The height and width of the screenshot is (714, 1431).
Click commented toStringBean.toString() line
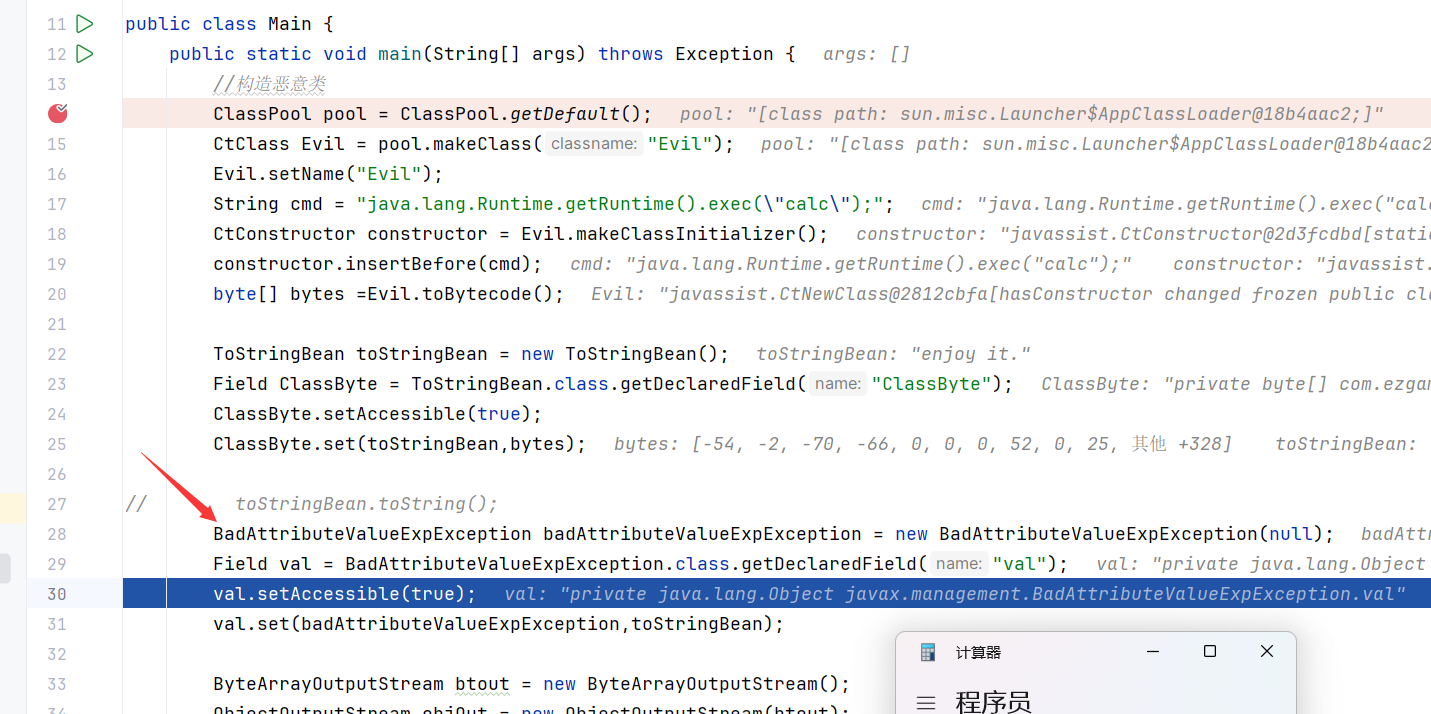tap(366, 504)
